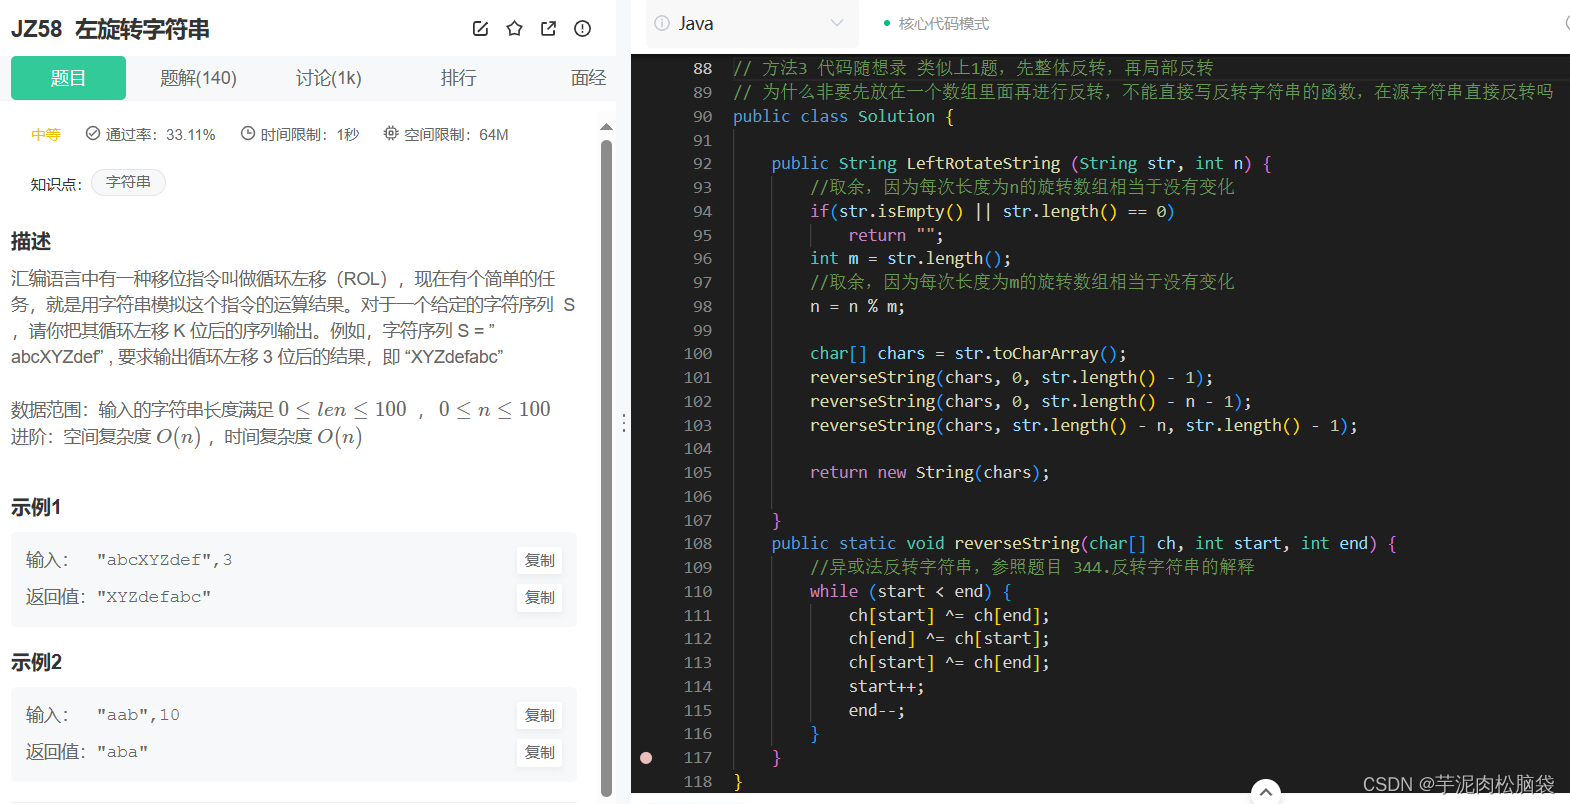This screenshot has width=1570, height=804.
Task: Click the panel splitter handle between panes
Action: click(x=623, y=423)
